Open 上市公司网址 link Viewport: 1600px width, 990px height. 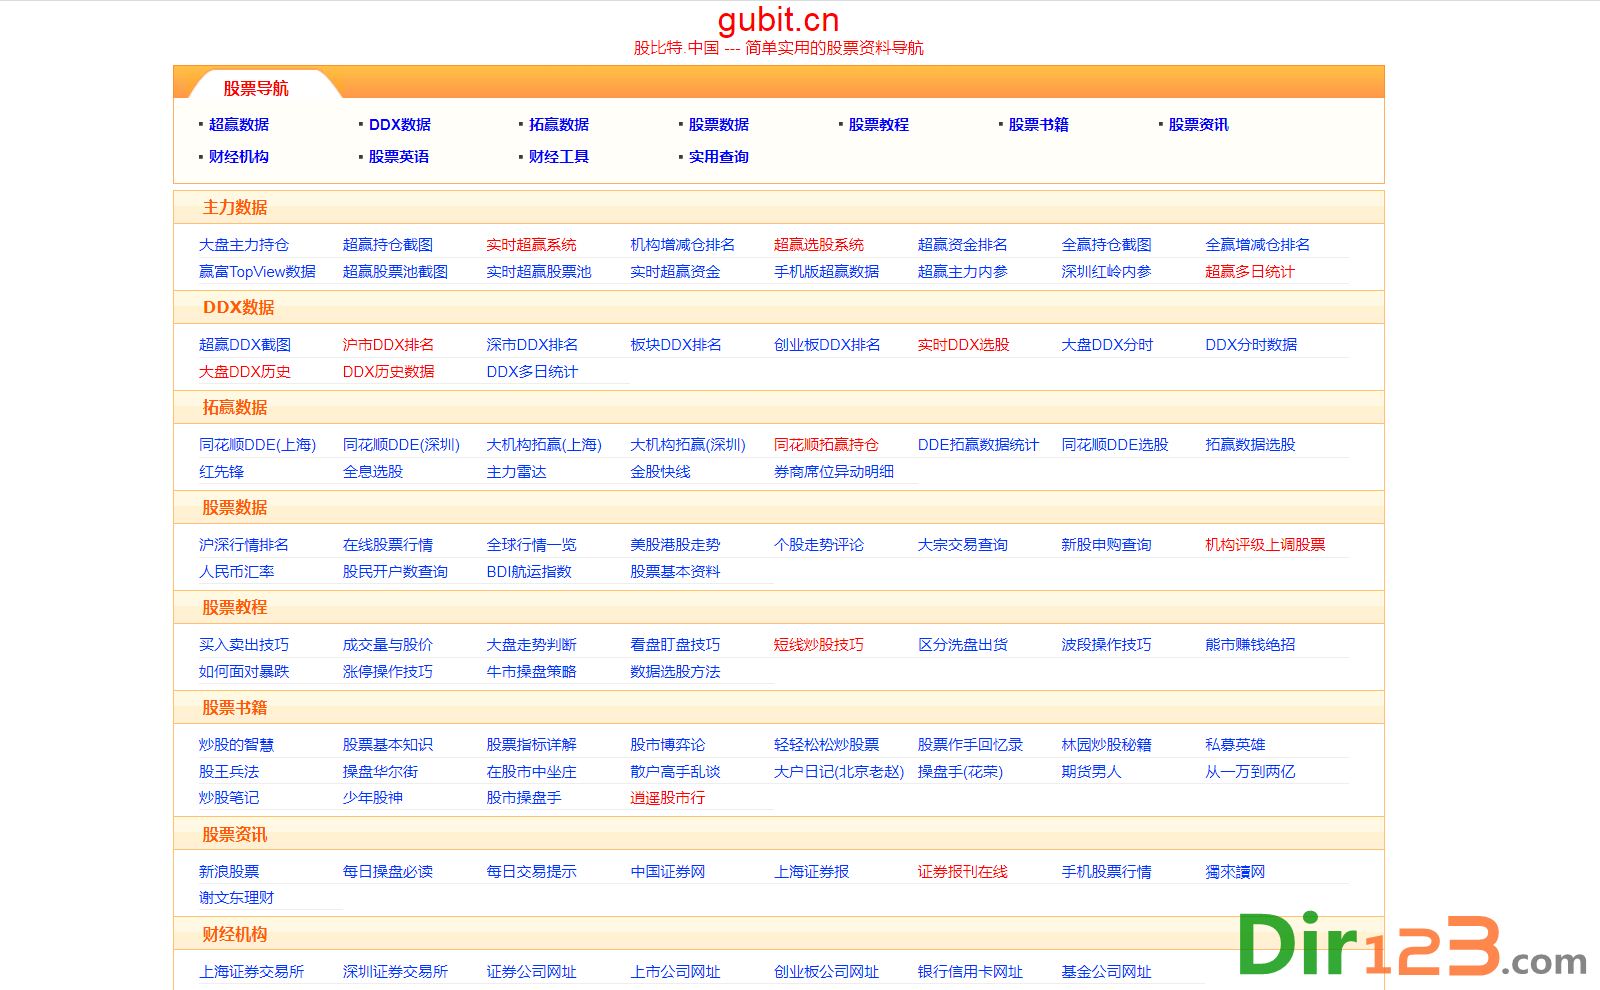tap(675, 972)
